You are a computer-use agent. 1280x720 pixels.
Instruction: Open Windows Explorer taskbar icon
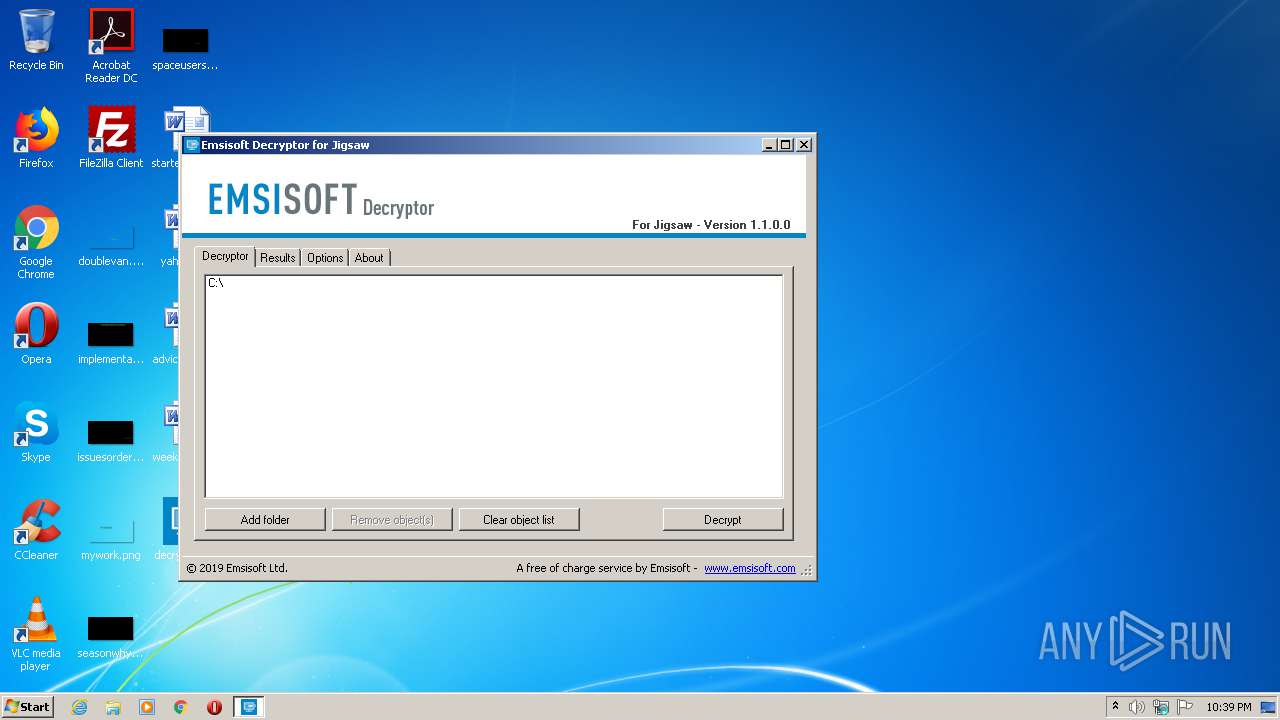point(113,707)
